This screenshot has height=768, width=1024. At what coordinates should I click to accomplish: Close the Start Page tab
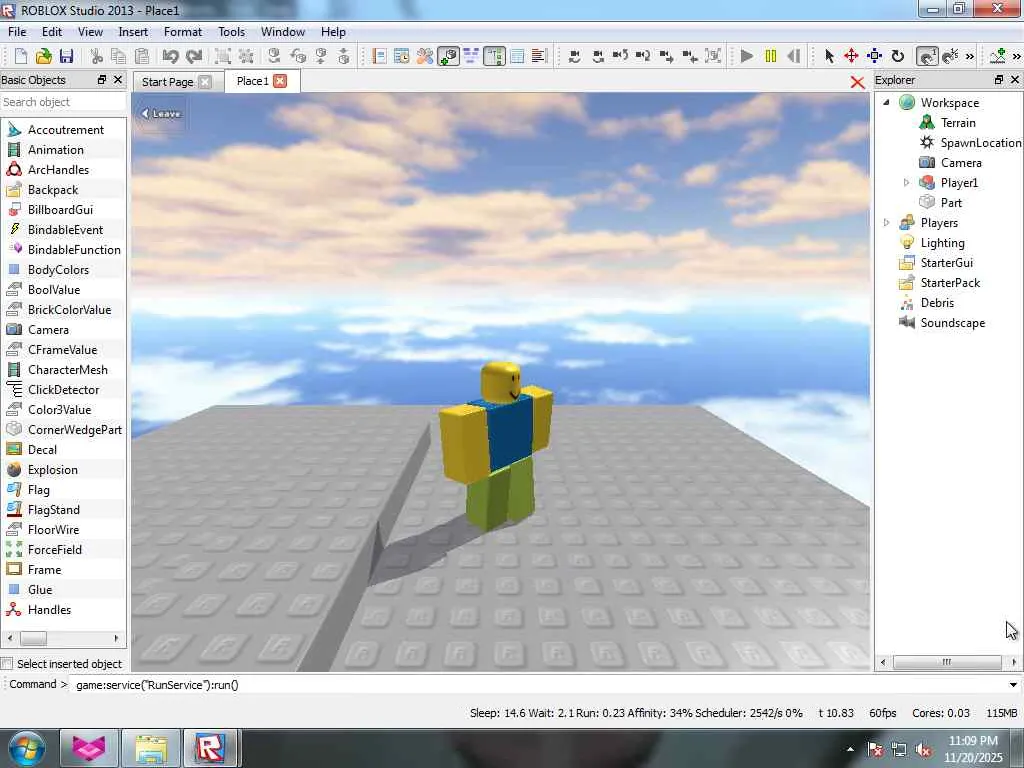(205, 82)
